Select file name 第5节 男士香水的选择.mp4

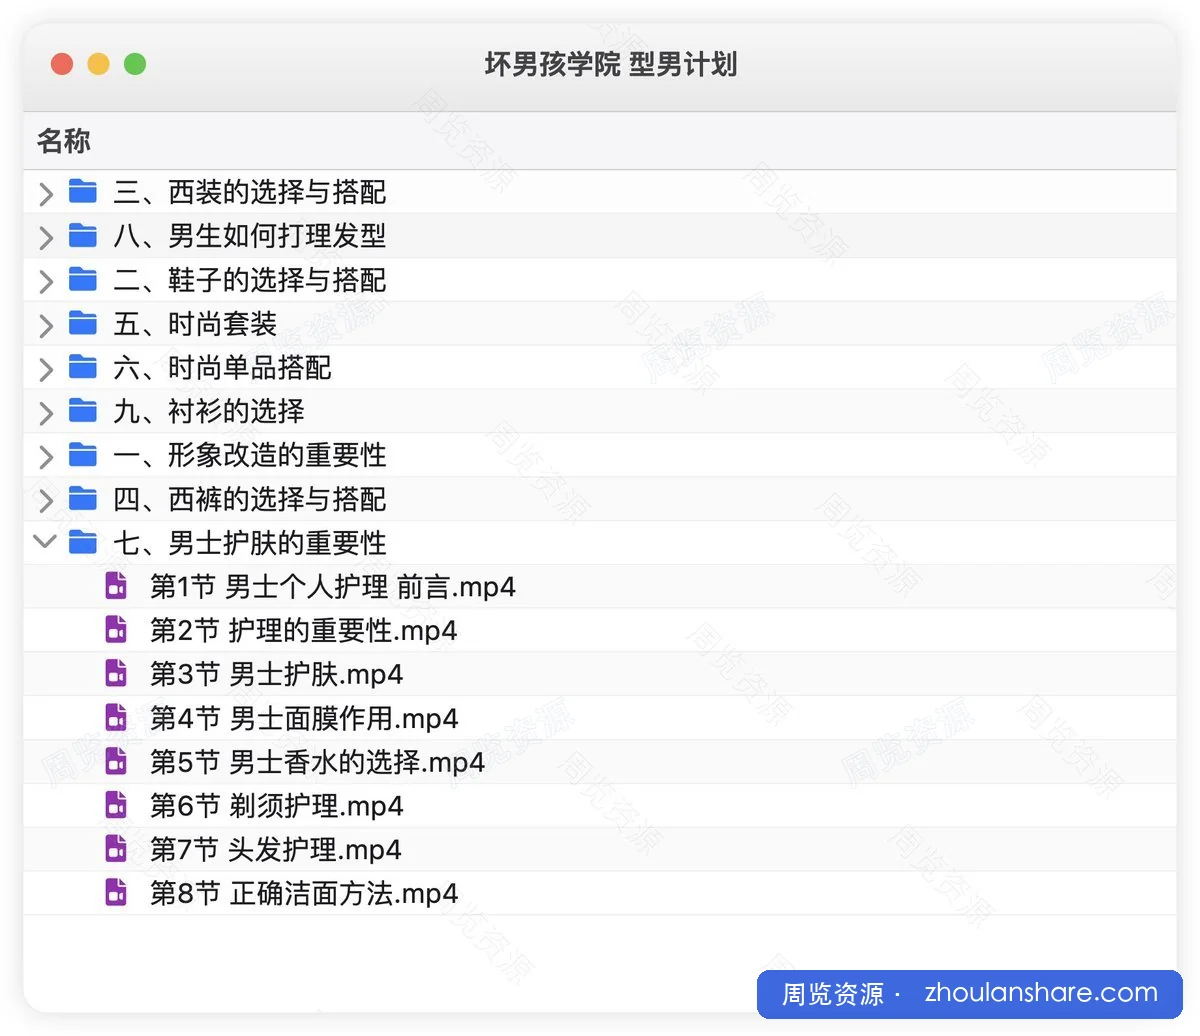(318, 762)
